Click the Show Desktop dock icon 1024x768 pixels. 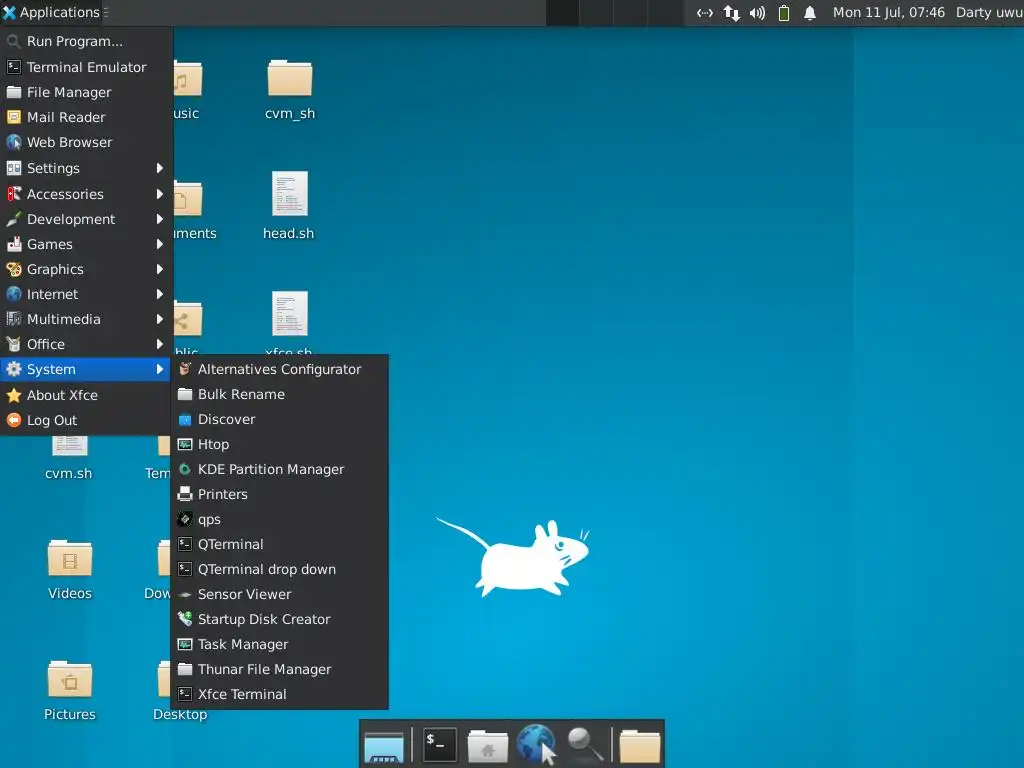[x=384, y=746]
